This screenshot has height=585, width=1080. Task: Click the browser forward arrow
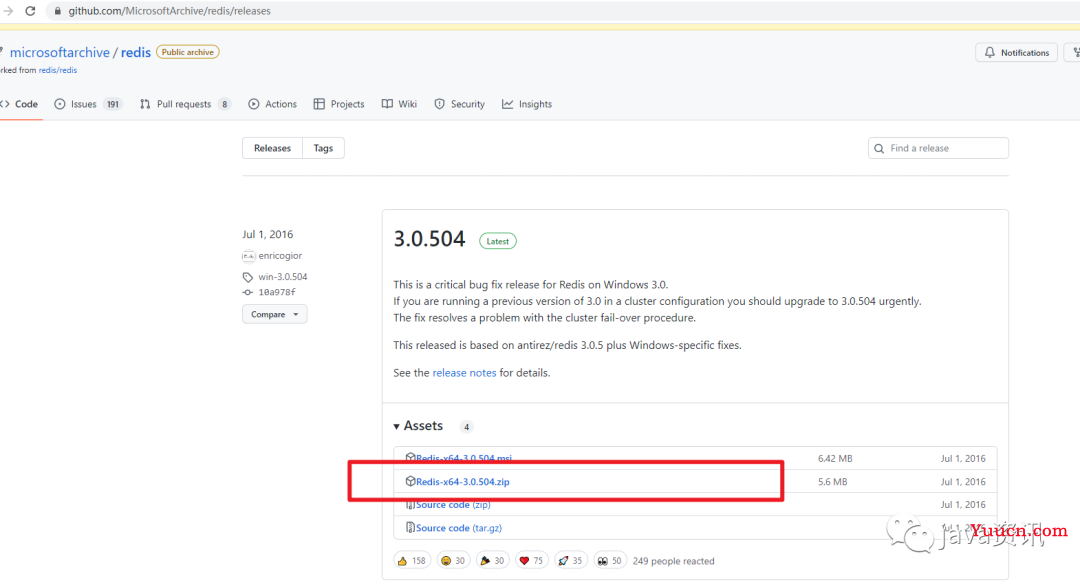[8, 11]
